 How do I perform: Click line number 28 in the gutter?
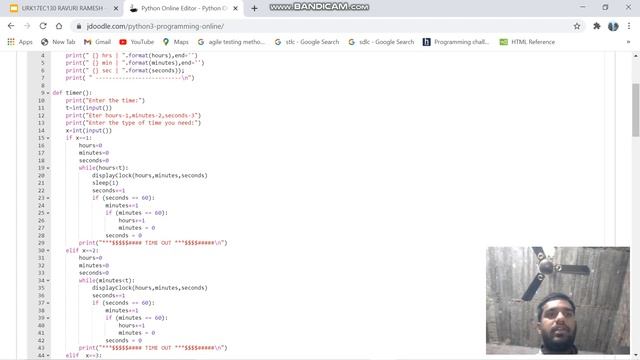click(x=41, y=236)
